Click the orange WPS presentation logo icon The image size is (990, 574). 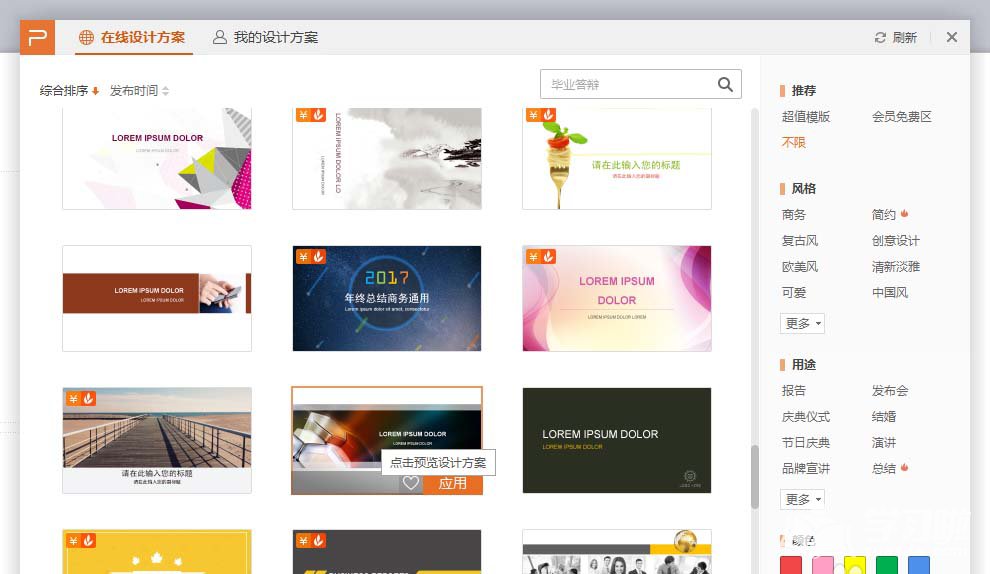click(38, 37)
